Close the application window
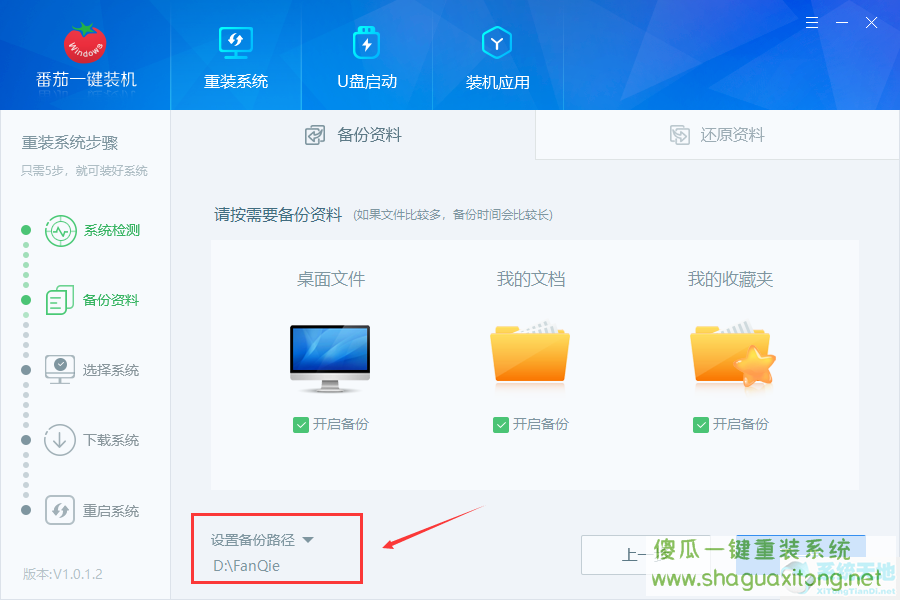900x600 pixels. tap(871, 23)
